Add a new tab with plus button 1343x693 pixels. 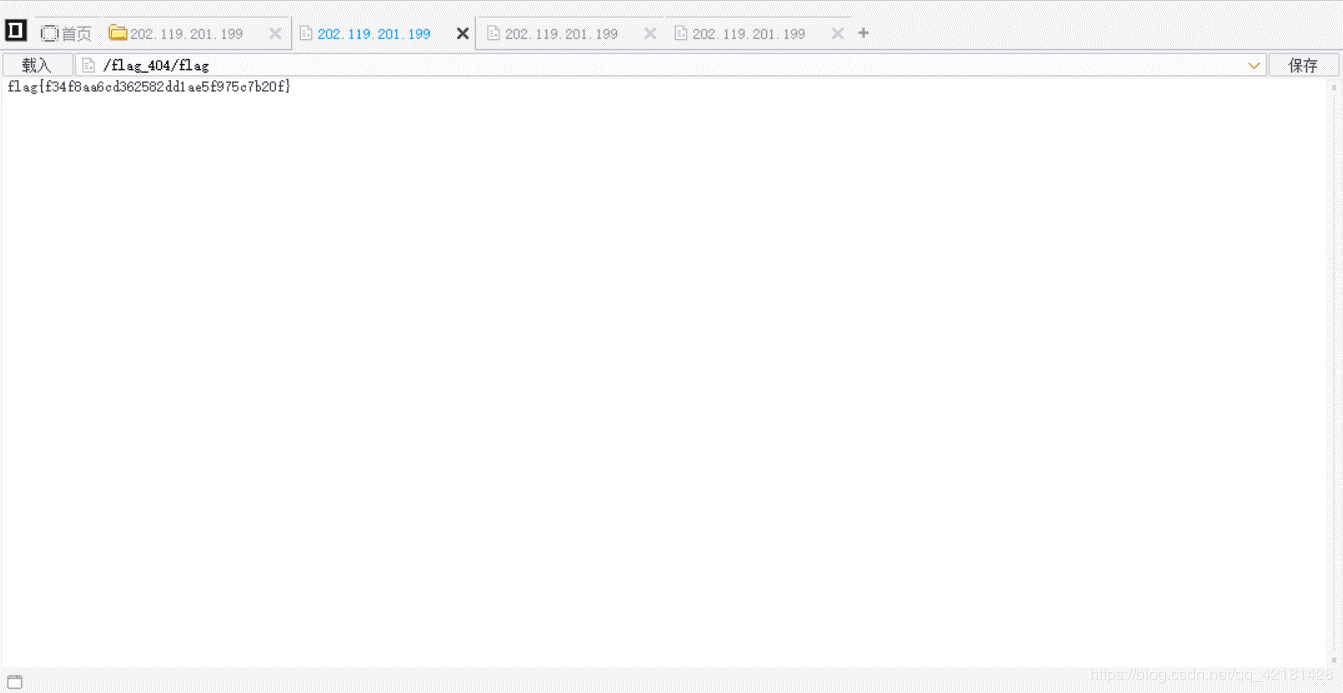click(x=864, y=33)
